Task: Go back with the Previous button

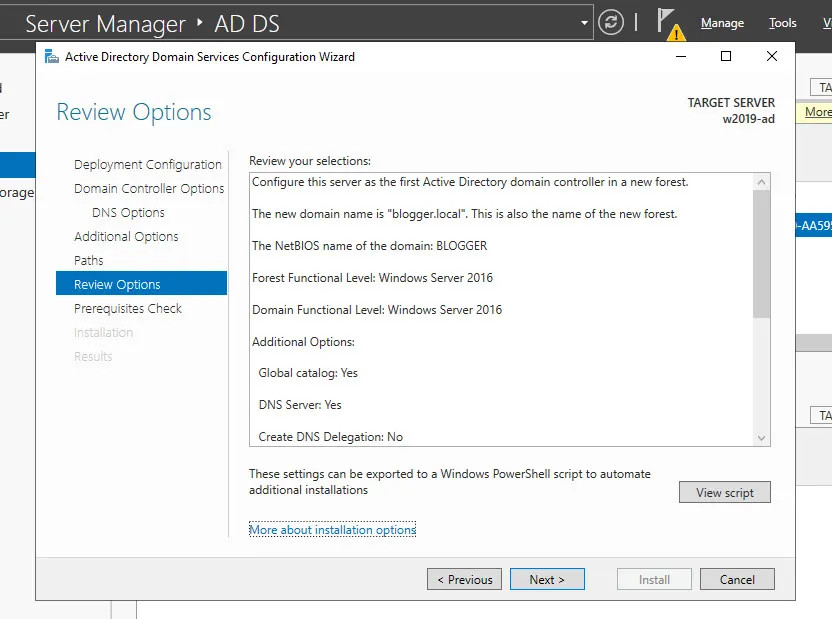Action: pos(464,580)
